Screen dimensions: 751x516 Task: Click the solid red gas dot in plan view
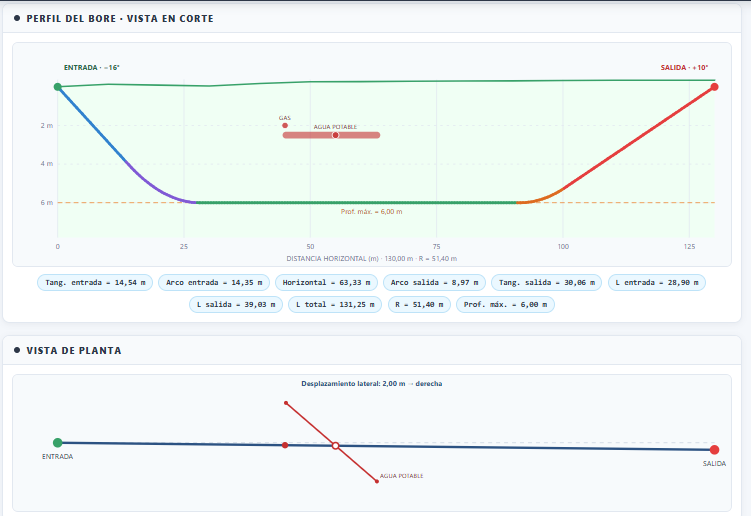[x=285, y=445]
